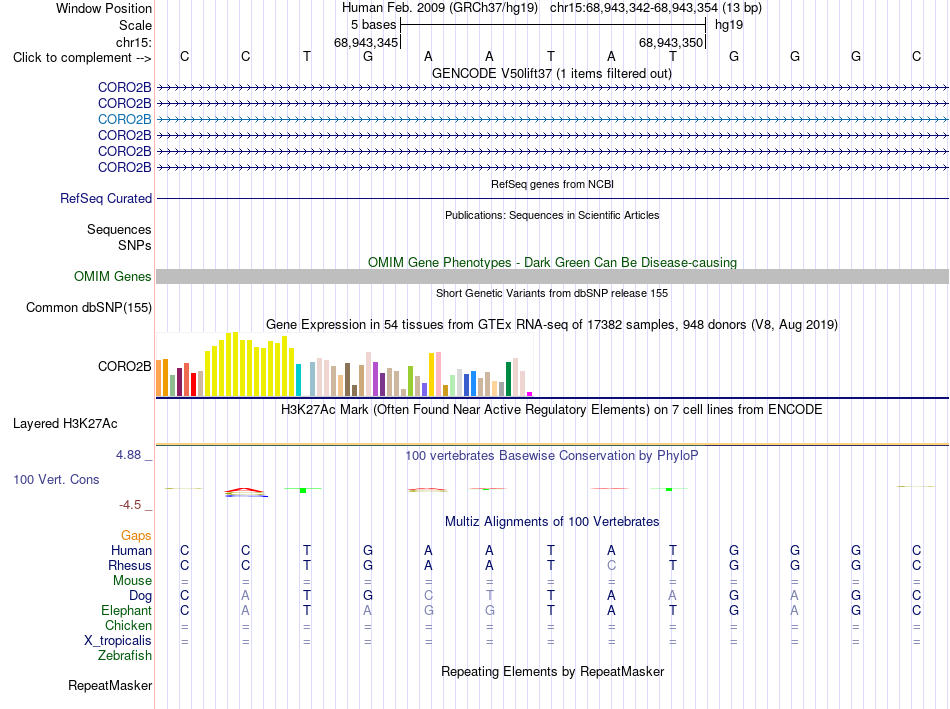This screenshot has height=709, width=950.
Task: Click the chr15:68,943,342-68,943,354 coordinates text
Action: point(634,8)
